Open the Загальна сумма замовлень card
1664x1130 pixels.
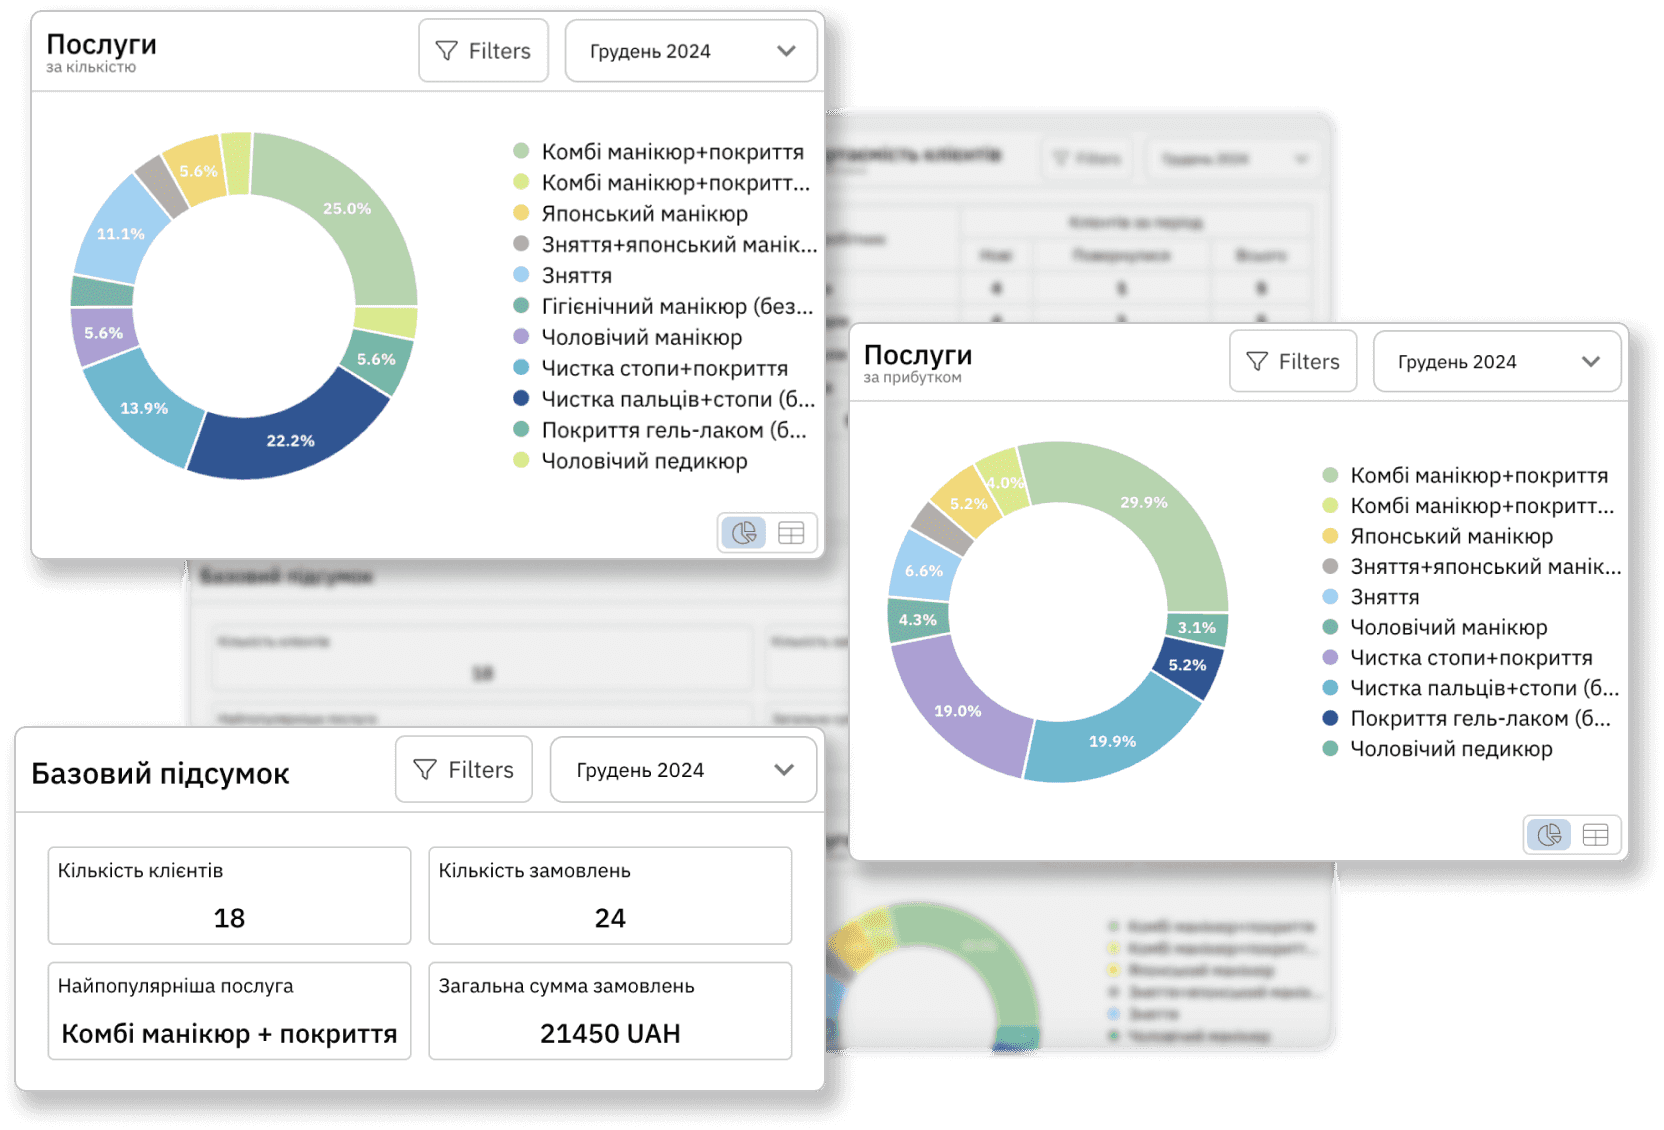(610, 1011)
